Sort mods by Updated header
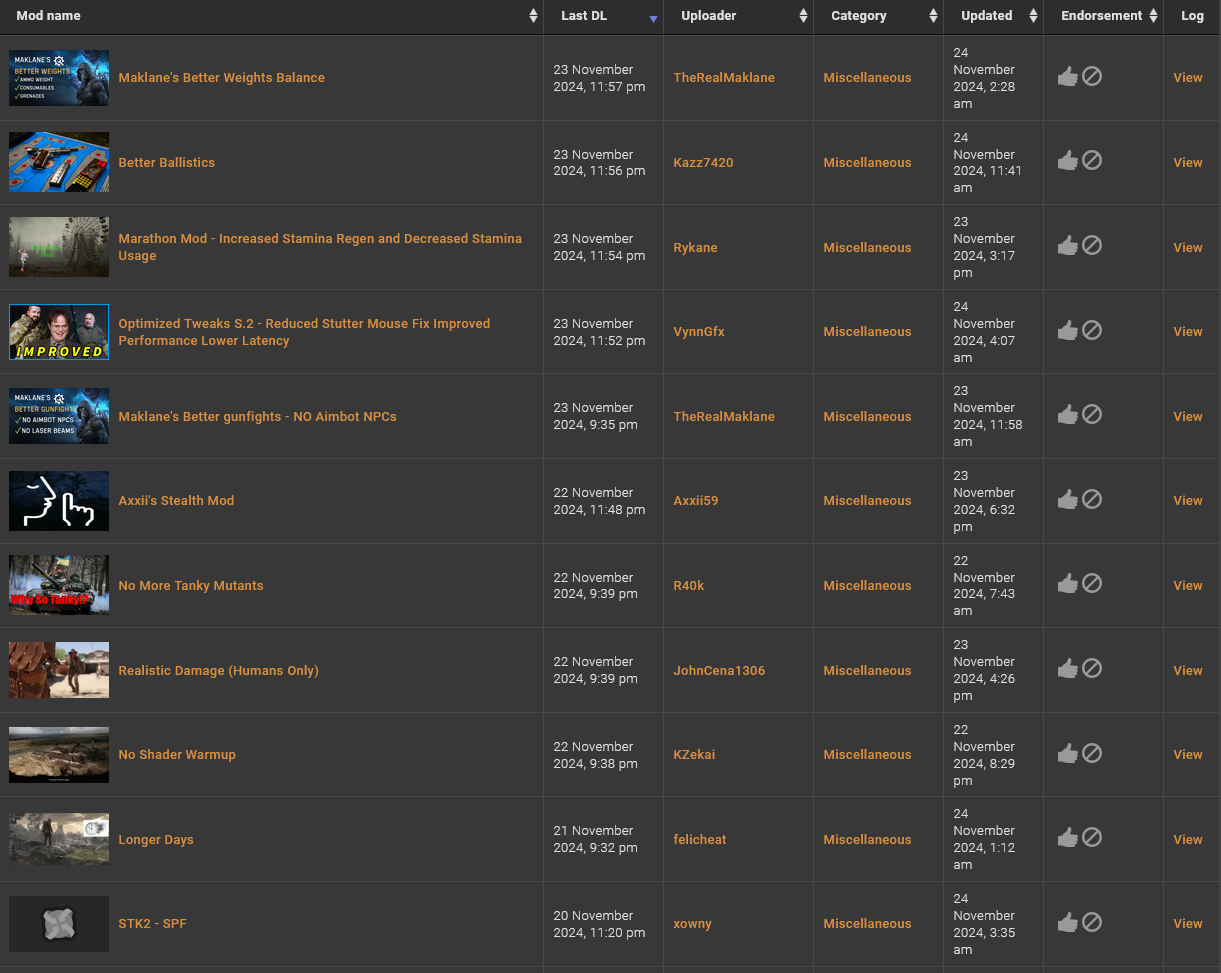The image size is (1221, 973). [986, 16]
